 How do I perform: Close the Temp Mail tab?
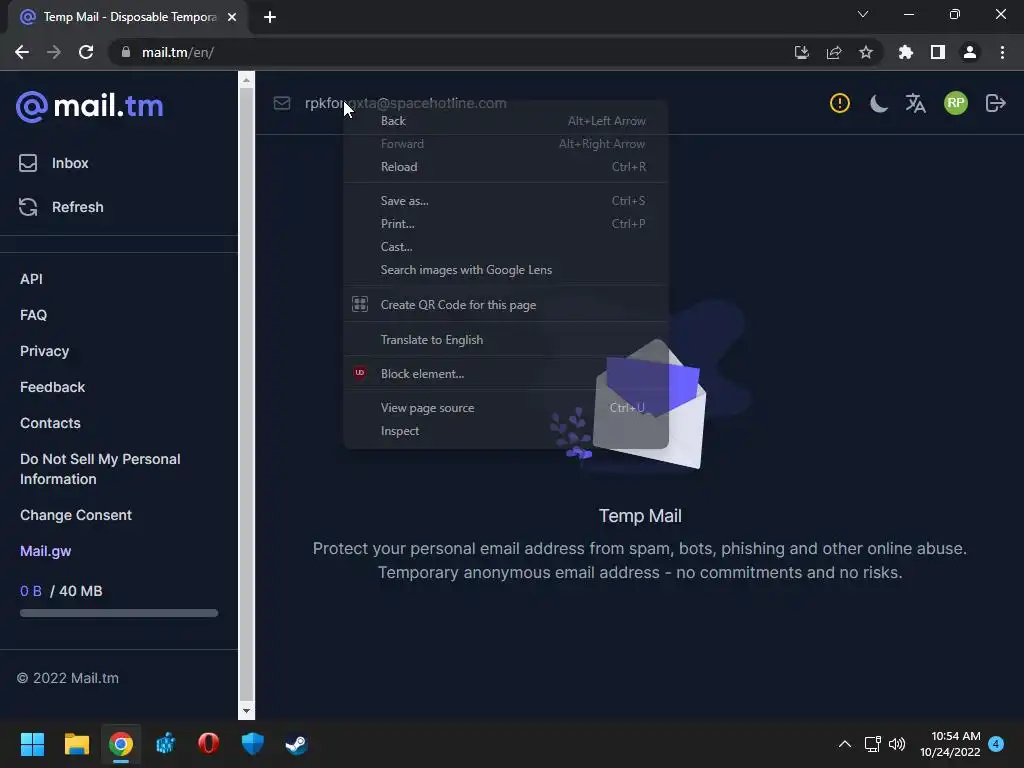232,17
